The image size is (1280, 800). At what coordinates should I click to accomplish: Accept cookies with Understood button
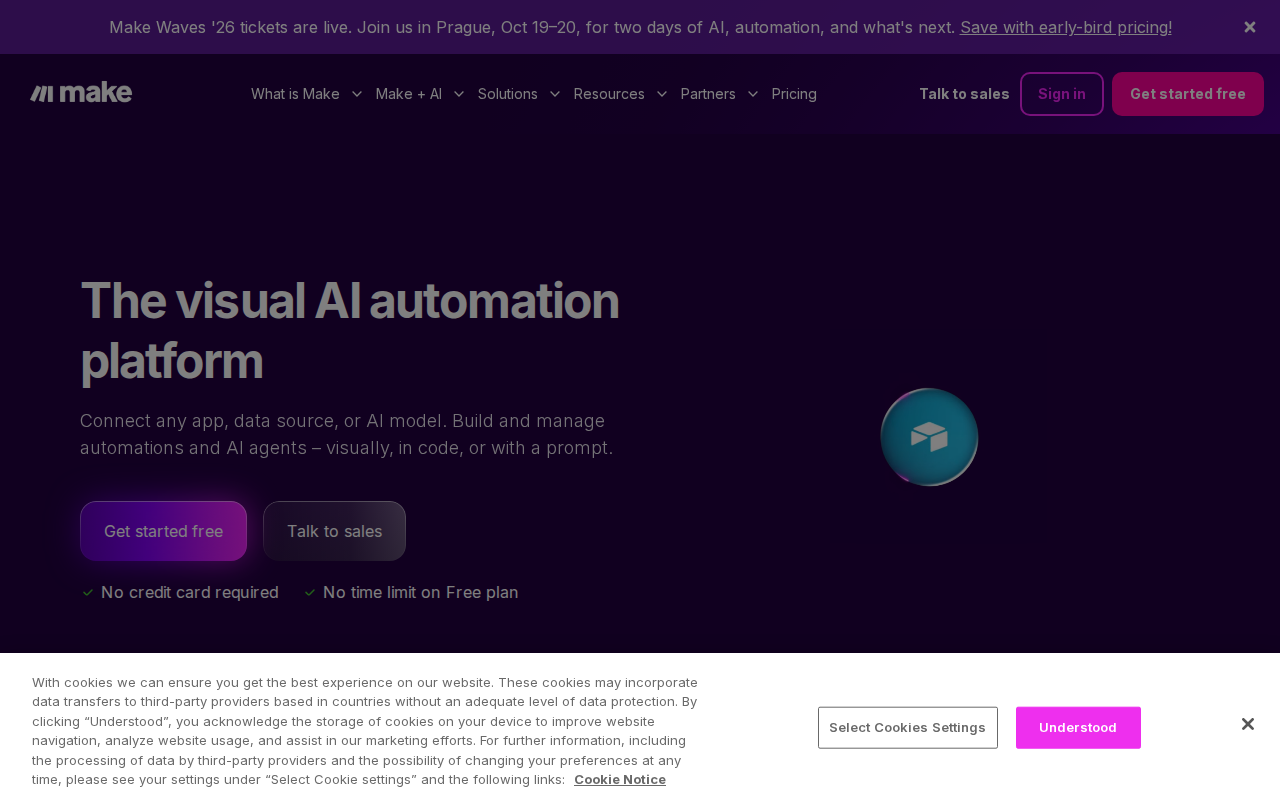[x=1078, y=728]
